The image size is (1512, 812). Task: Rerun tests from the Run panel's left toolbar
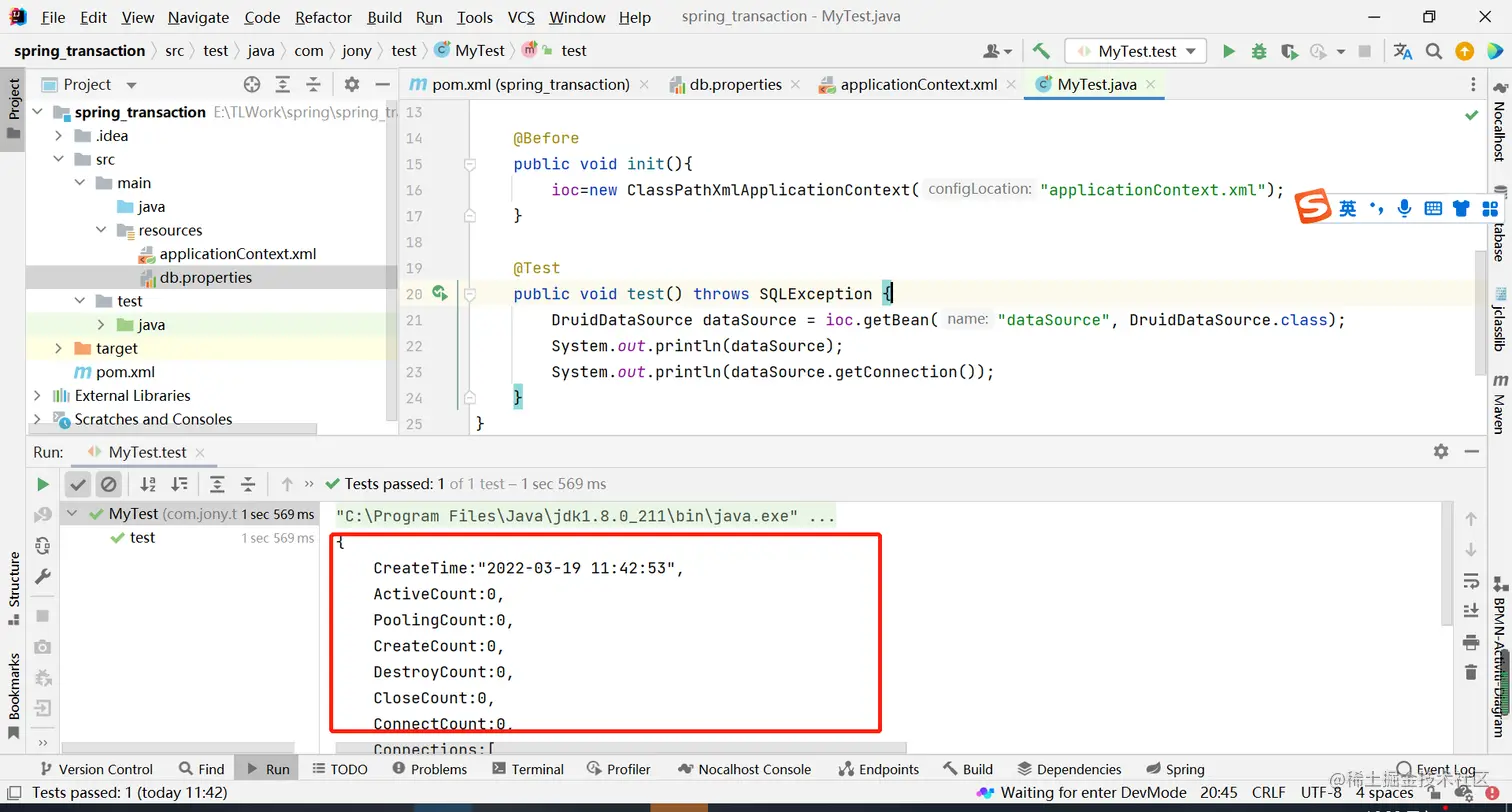point(42,484)
